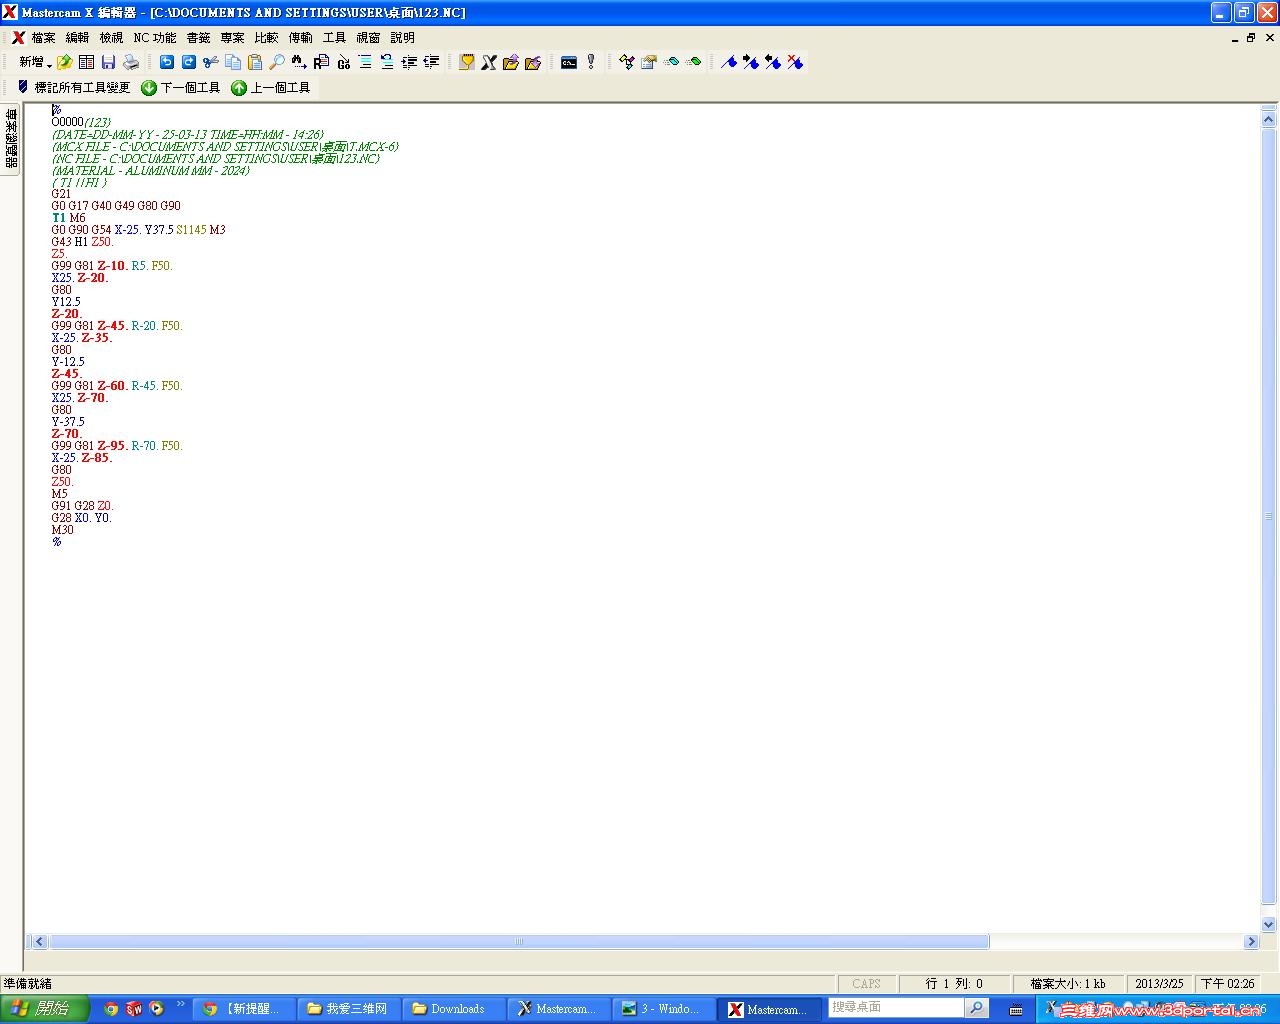Open the Windows 開始 Start button

tap(45, 1009)
